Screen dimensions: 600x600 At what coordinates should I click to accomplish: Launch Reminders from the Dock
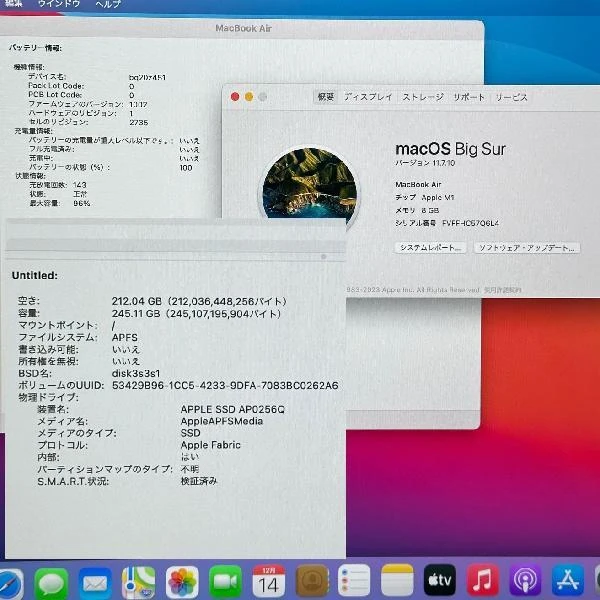pyautogui.click(x=354, y=581)
